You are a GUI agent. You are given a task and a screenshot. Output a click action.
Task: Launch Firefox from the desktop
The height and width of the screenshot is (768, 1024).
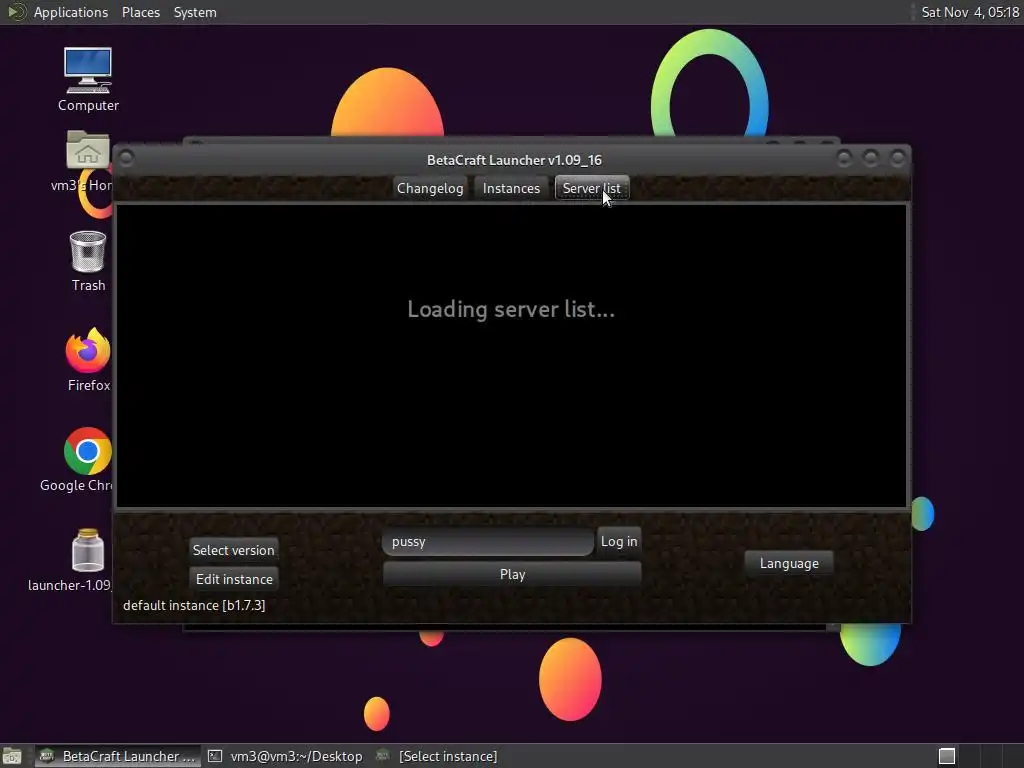click(88, 359)
